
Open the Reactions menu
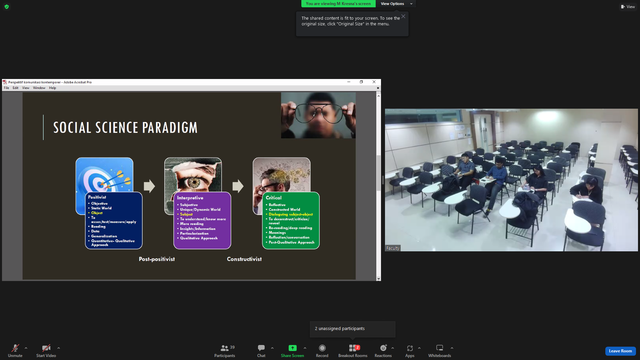[x=383, y=350]
